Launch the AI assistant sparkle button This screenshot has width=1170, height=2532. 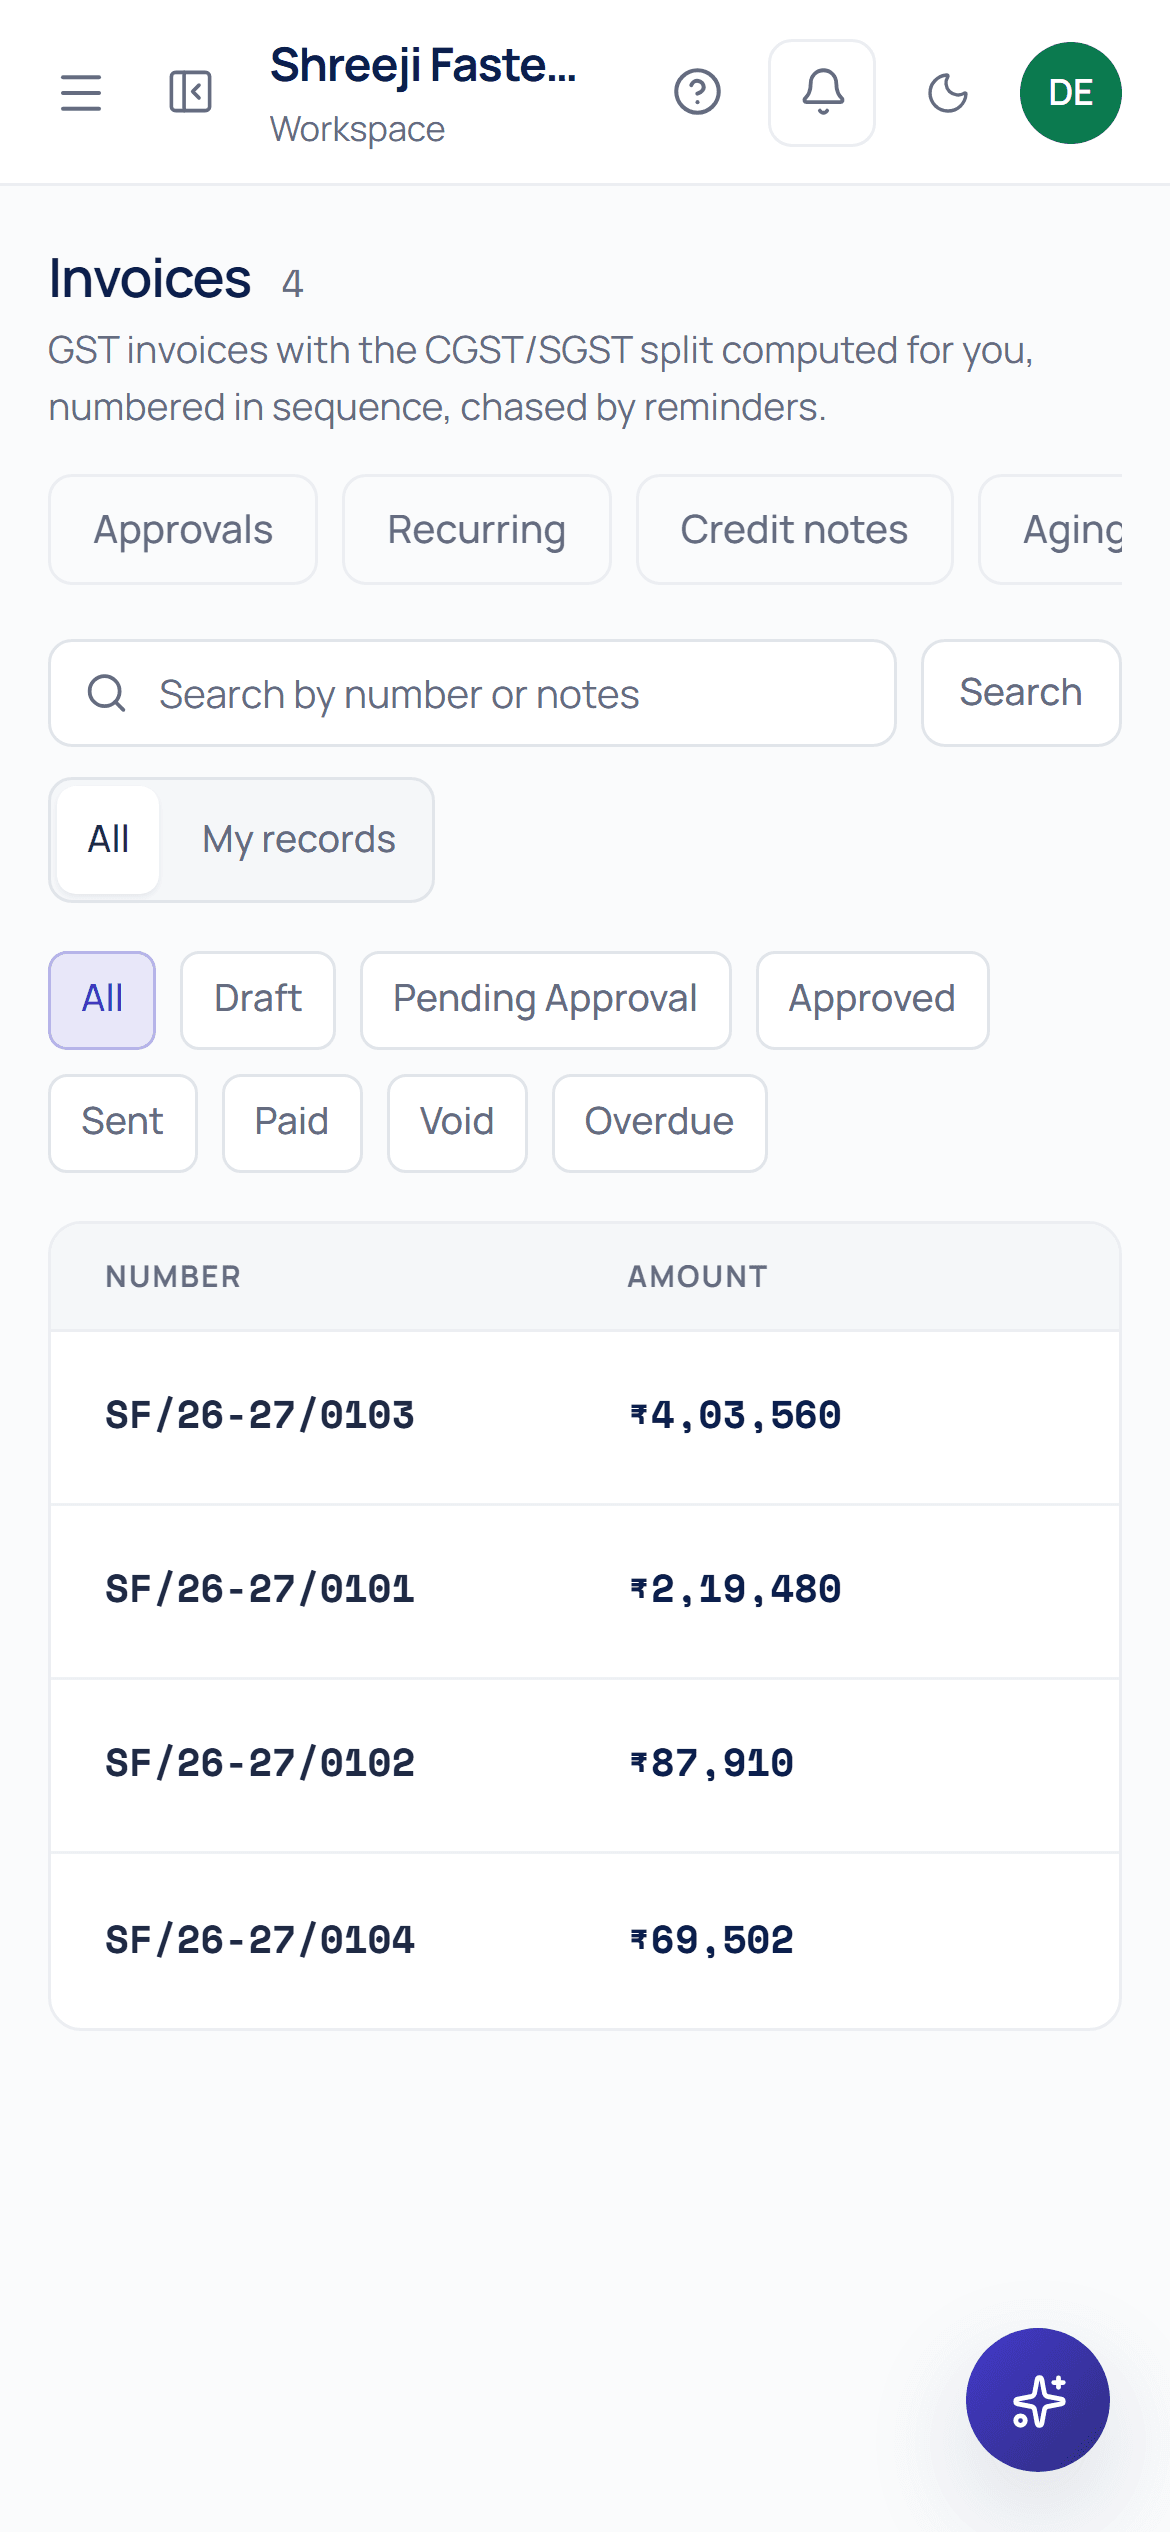1038,2400
